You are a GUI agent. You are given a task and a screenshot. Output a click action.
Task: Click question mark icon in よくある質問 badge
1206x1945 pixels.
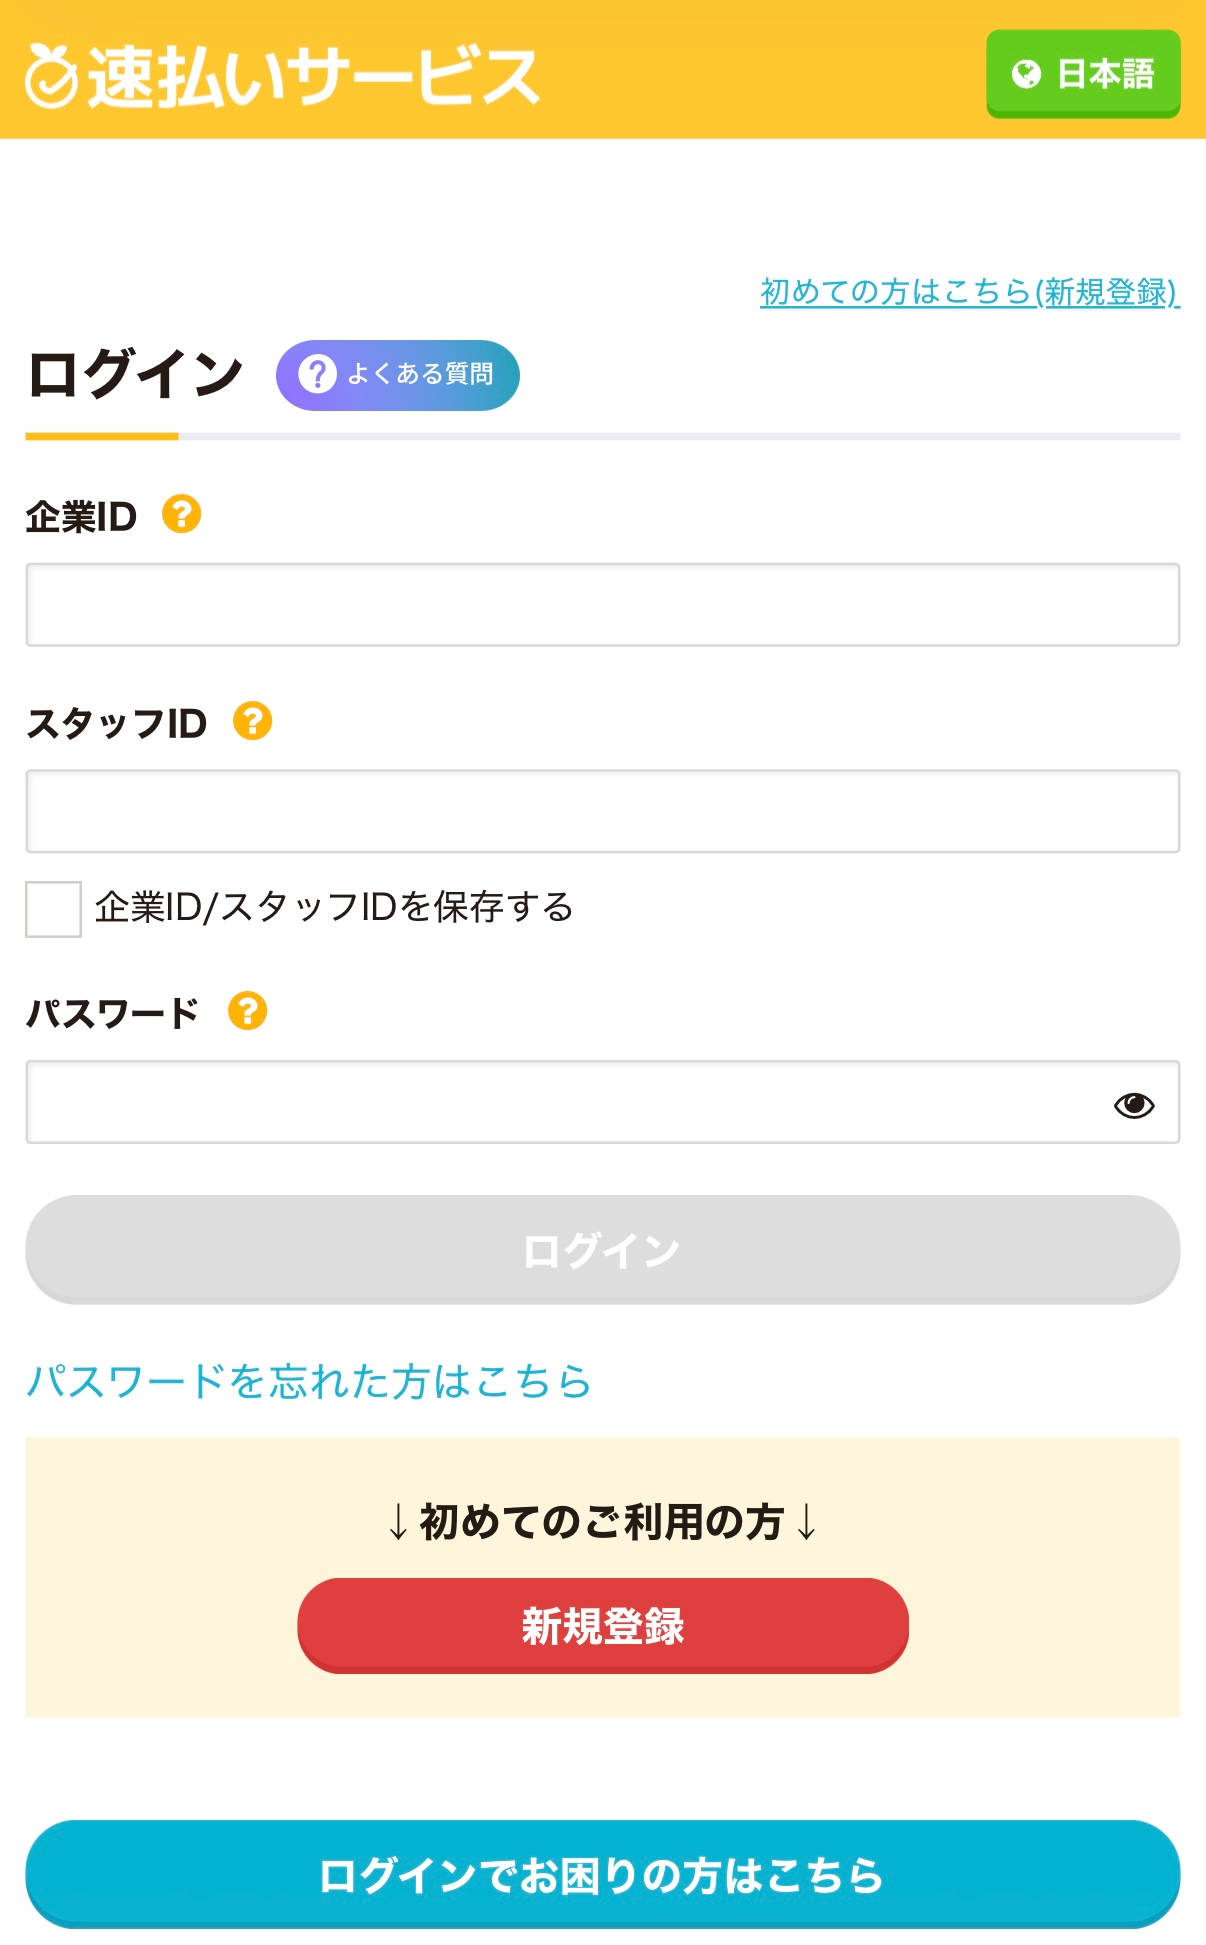(x=317, y=374)
